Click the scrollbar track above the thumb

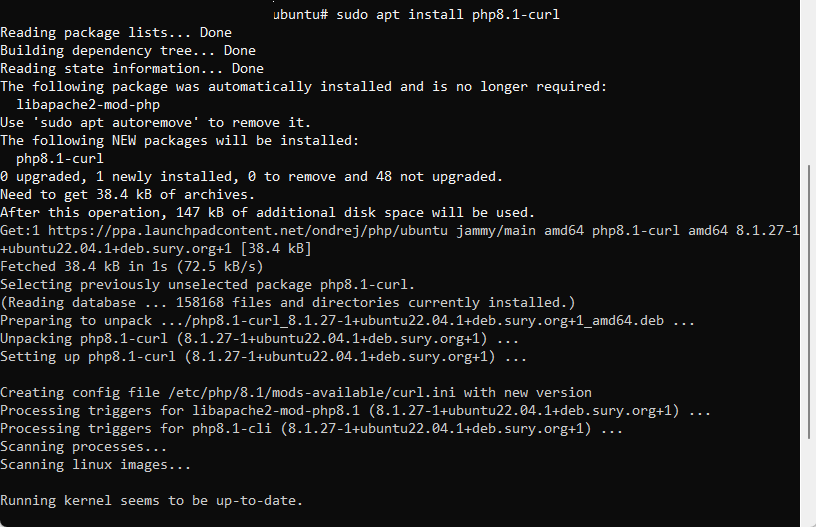point(809,82)
